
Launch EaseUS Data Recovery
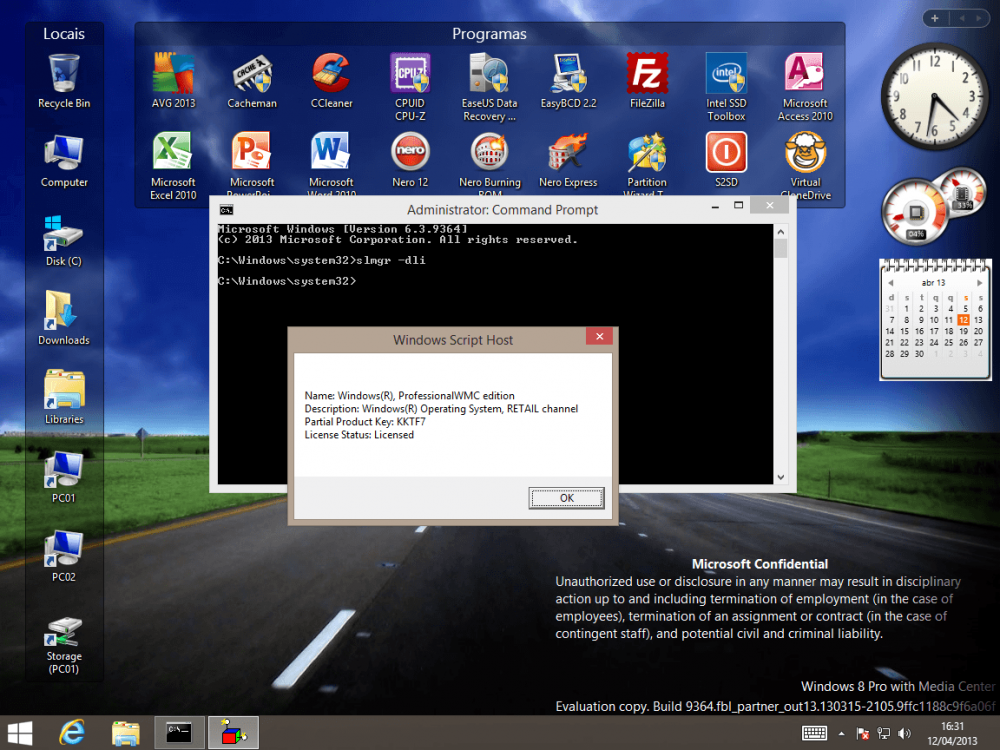489,87
